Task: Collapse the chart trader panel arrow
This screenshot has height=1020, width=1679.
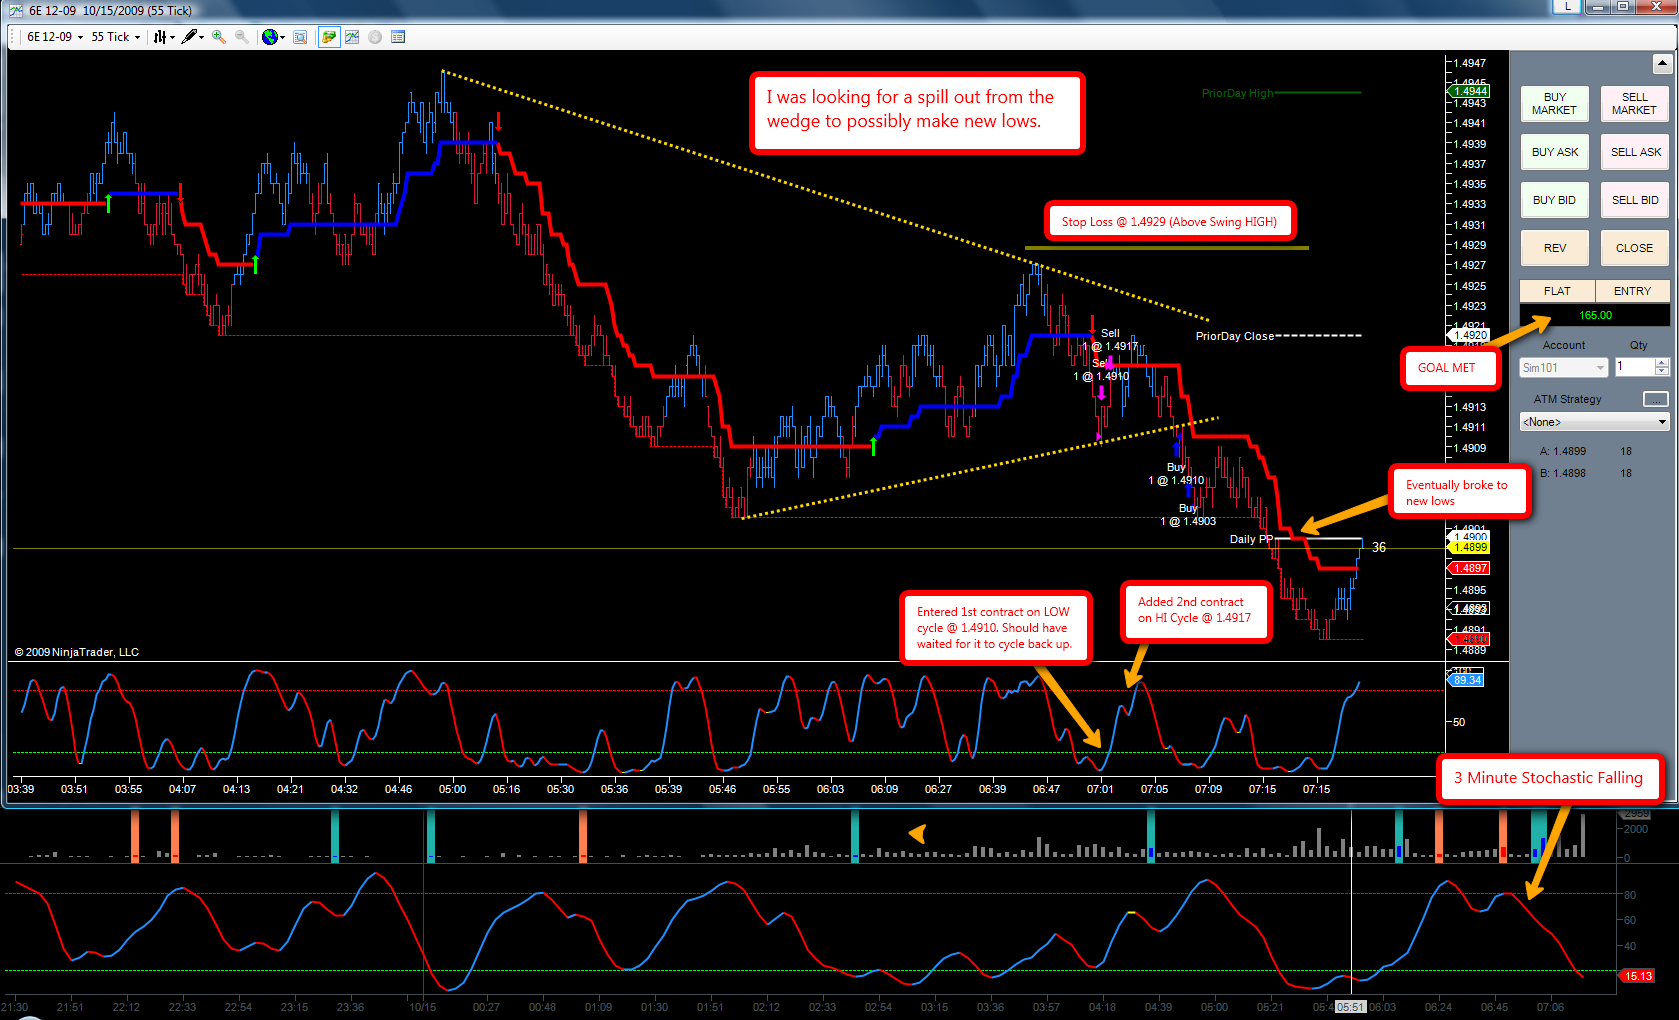Action: (1662, 64)
